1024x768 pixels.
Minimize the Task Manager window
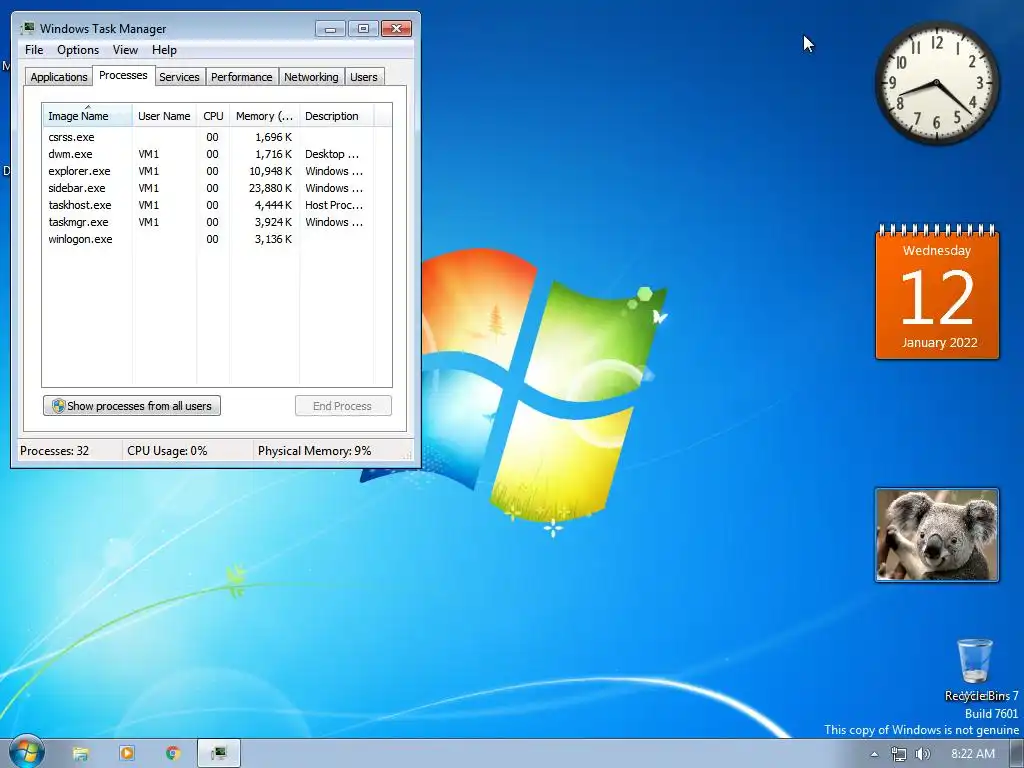[330, 29]
